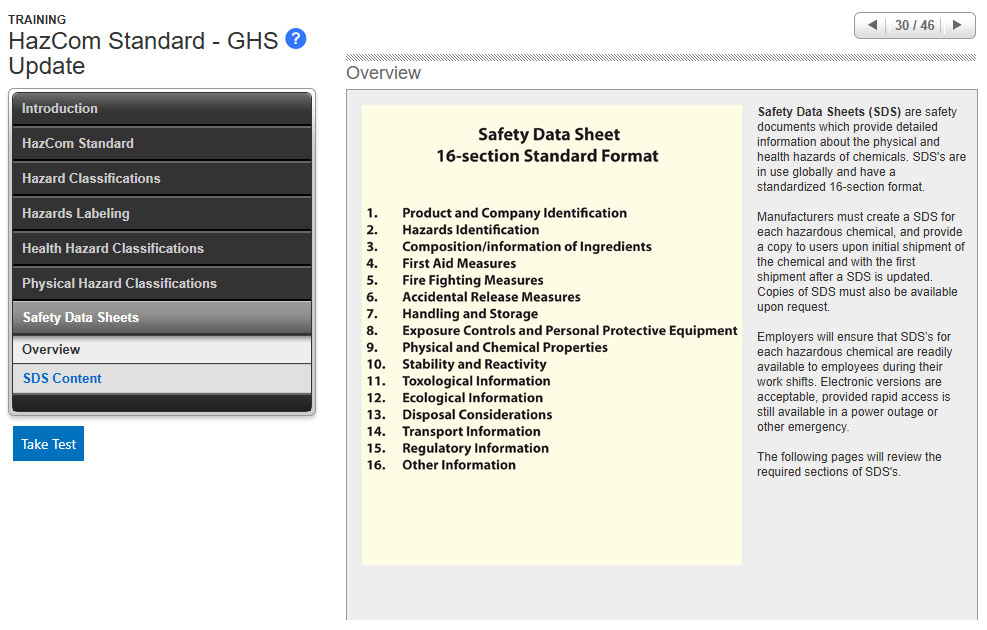
Task: Expand the Hazards Labeling section
Action: [162, 214]
